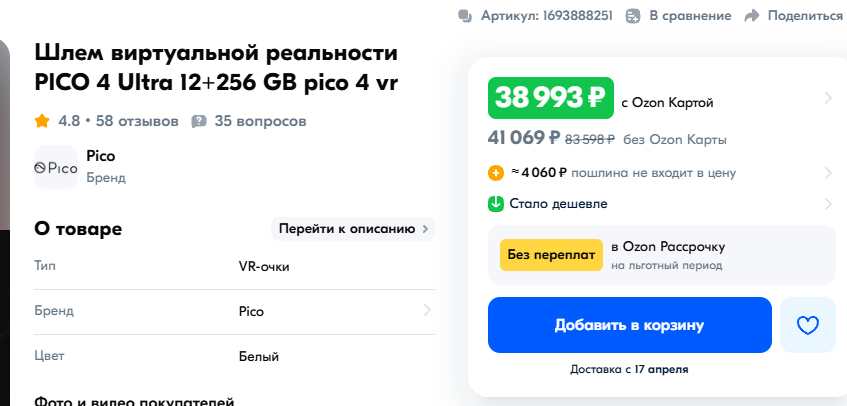Expand the Ozon Card price chevron
Image resolution: width=847 pixels, height=406 pixels.
tap(828, 98)
